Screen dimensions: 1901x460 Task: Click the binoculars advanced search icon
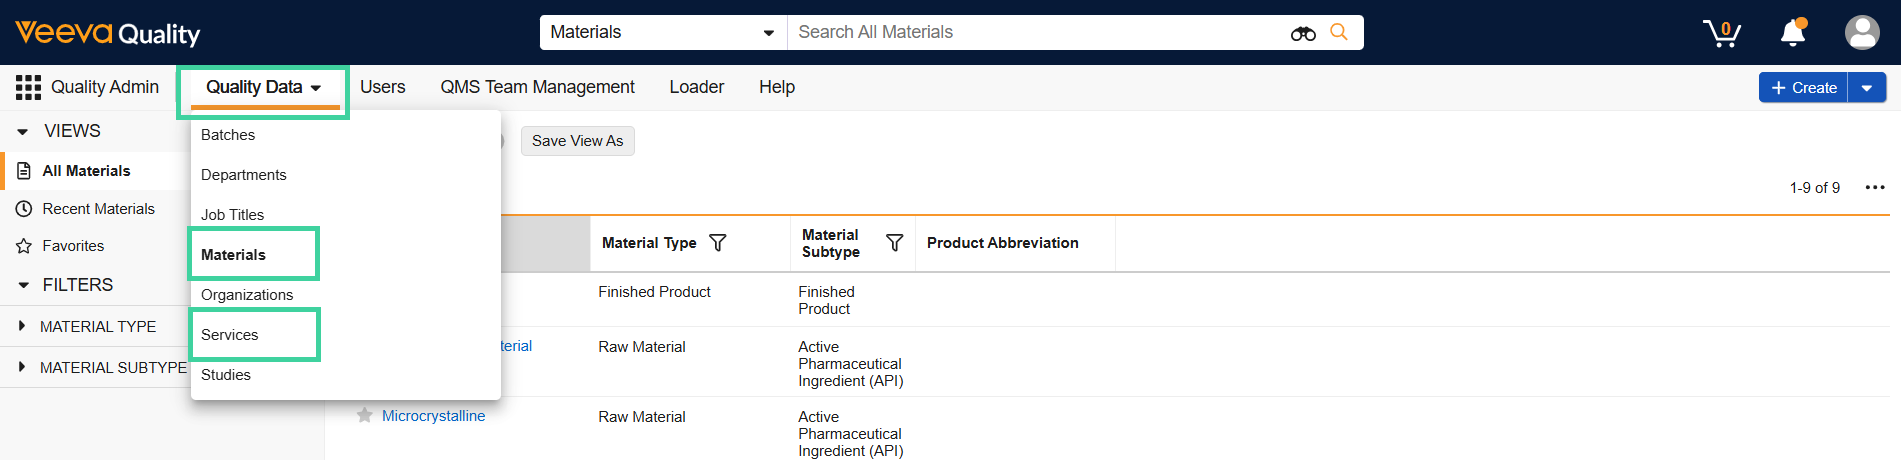coord(1303,33)
